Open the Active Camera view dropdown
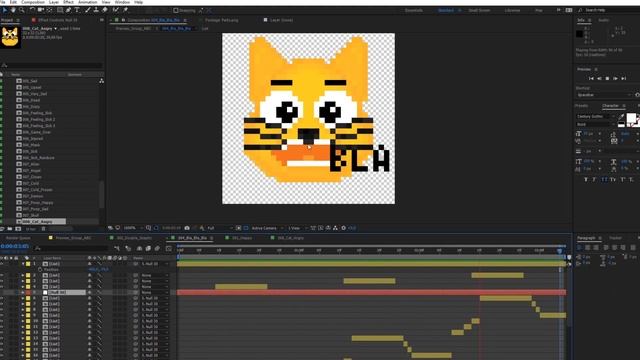This screenshot has height=360, width=640. (267, 228)
